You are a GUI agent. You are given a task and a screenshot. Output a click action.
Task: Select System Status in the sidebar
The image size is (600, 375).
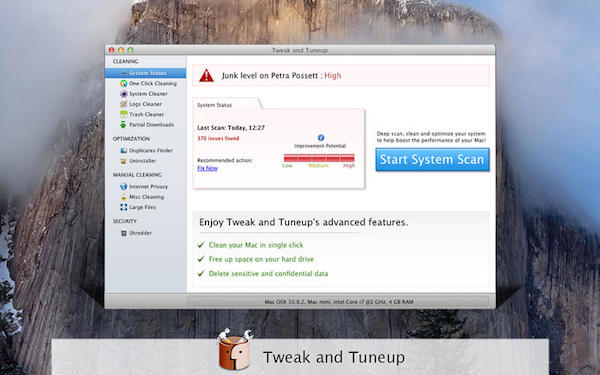[145, 73]
